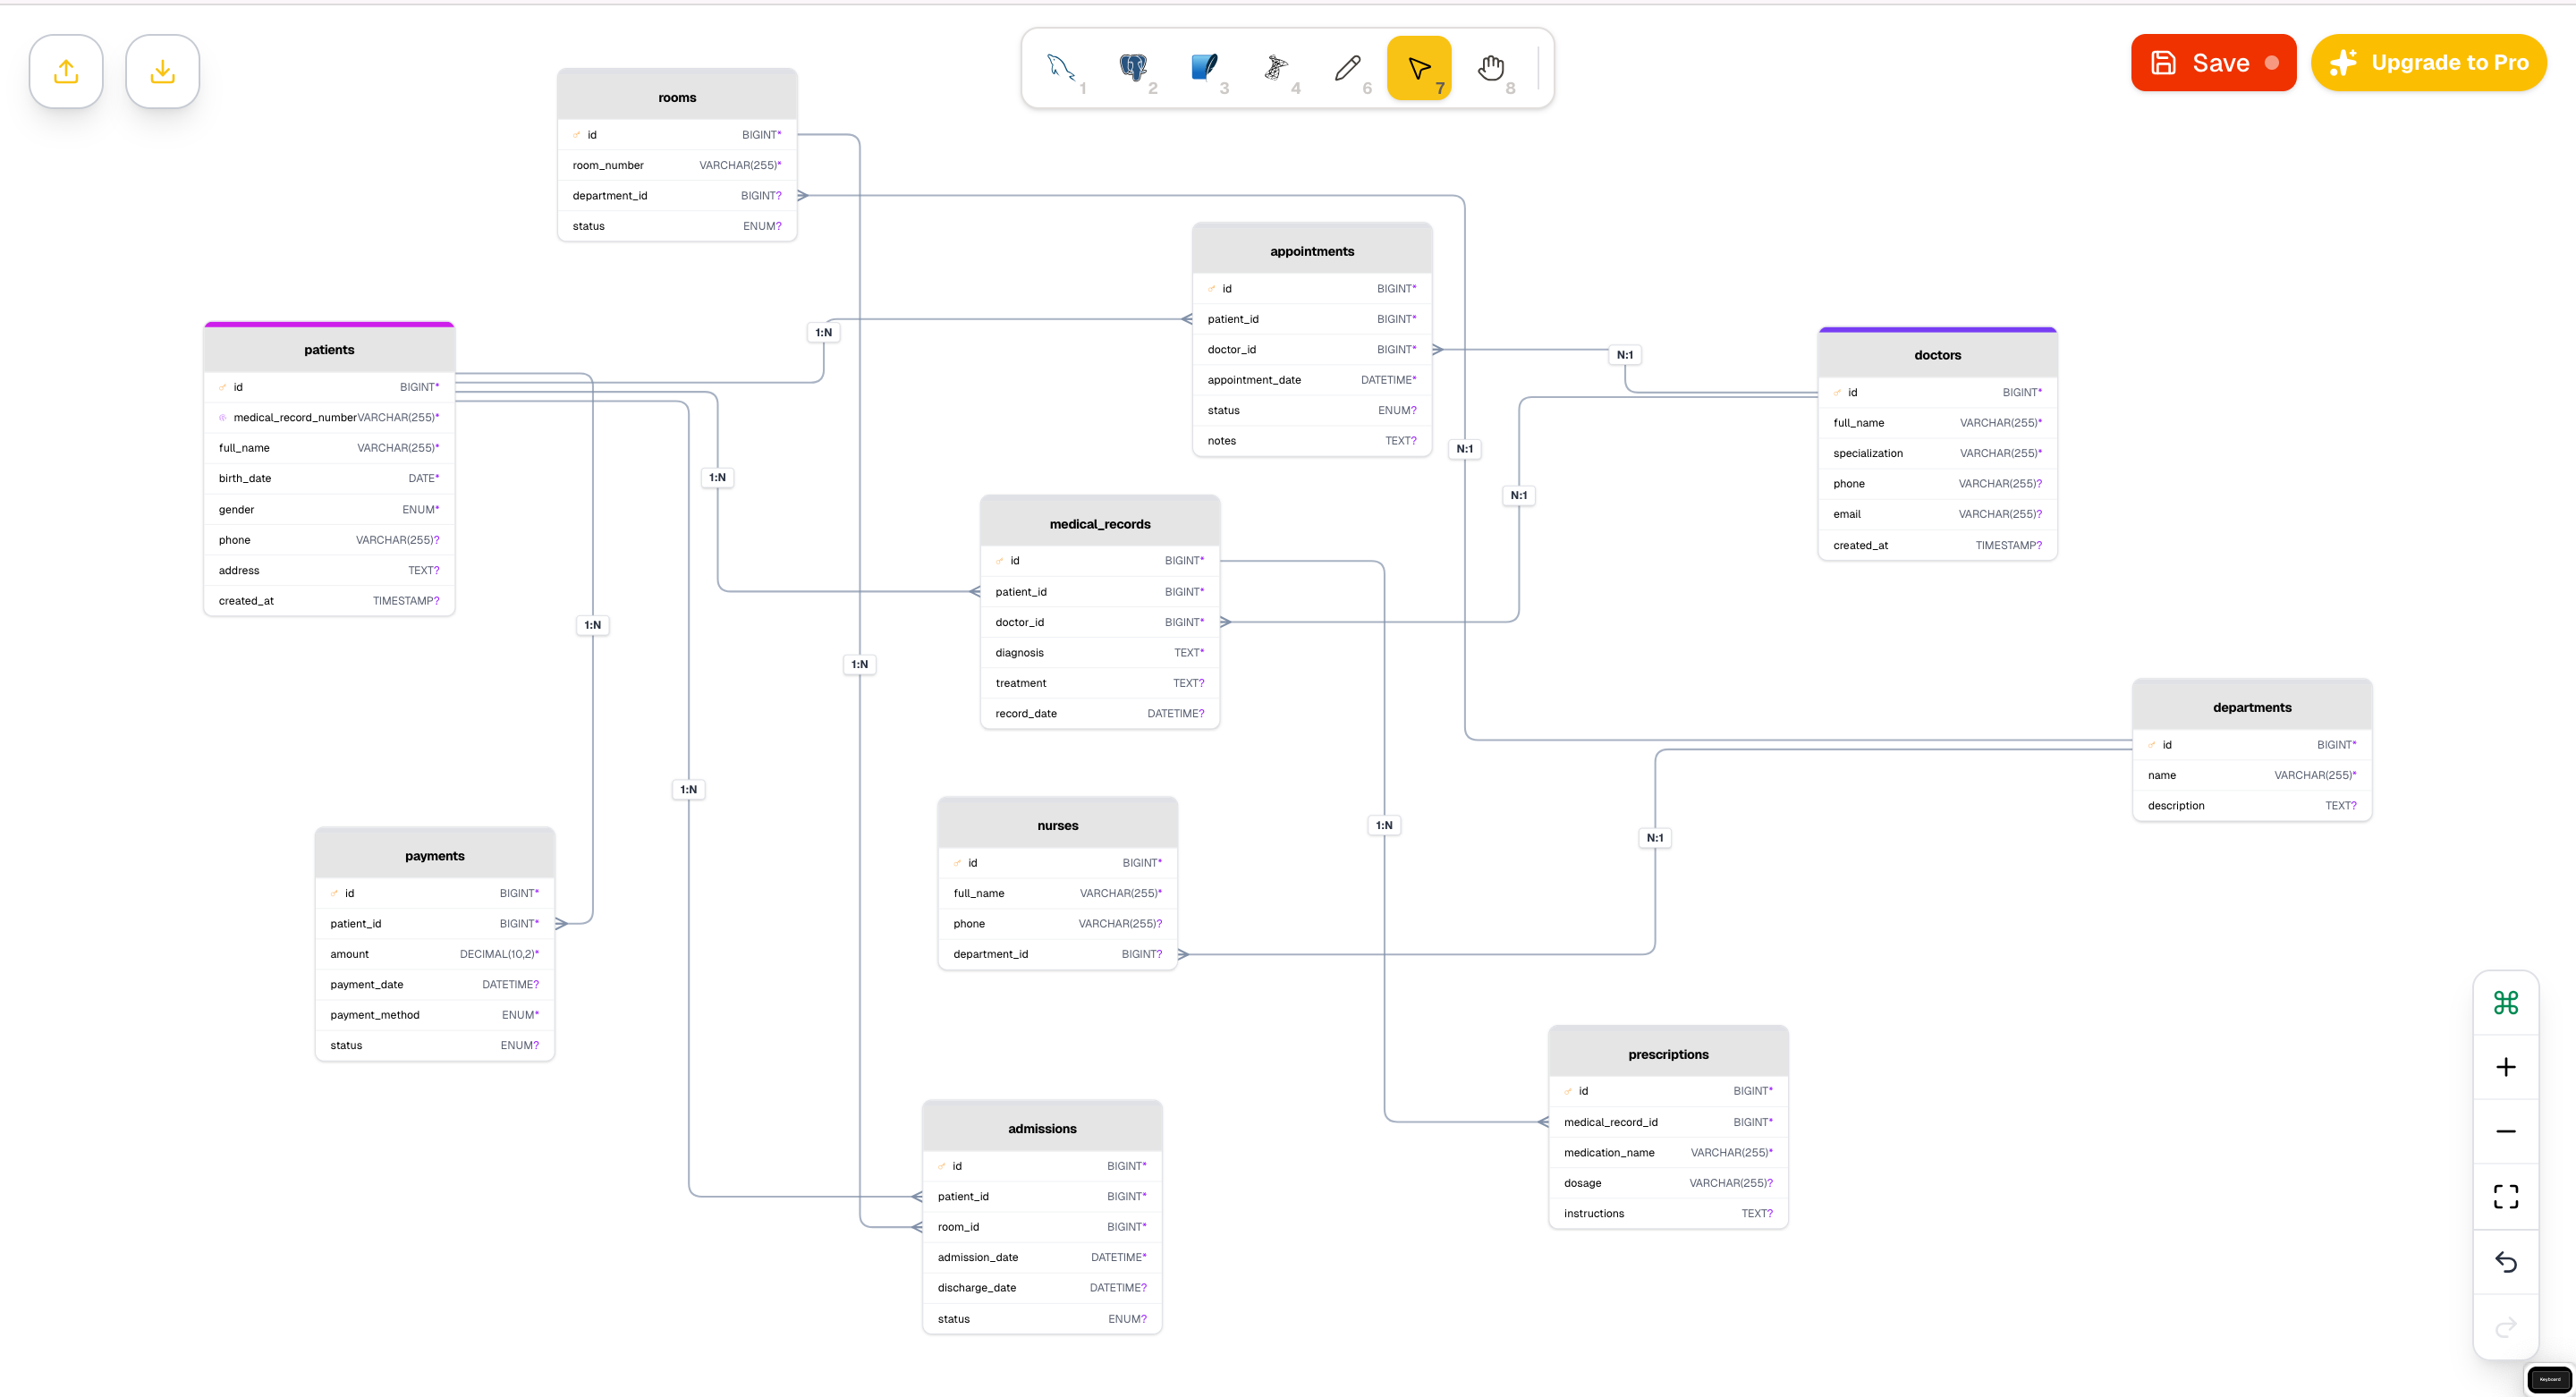Viewport: 2576px width, 1397px height.
Task: Activate the Select cursor tool
Action: (1420, 66)
